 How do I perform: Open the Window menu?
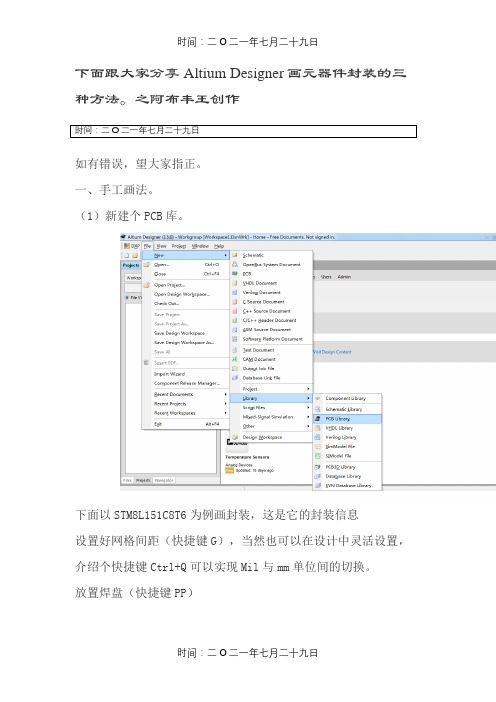200,246
